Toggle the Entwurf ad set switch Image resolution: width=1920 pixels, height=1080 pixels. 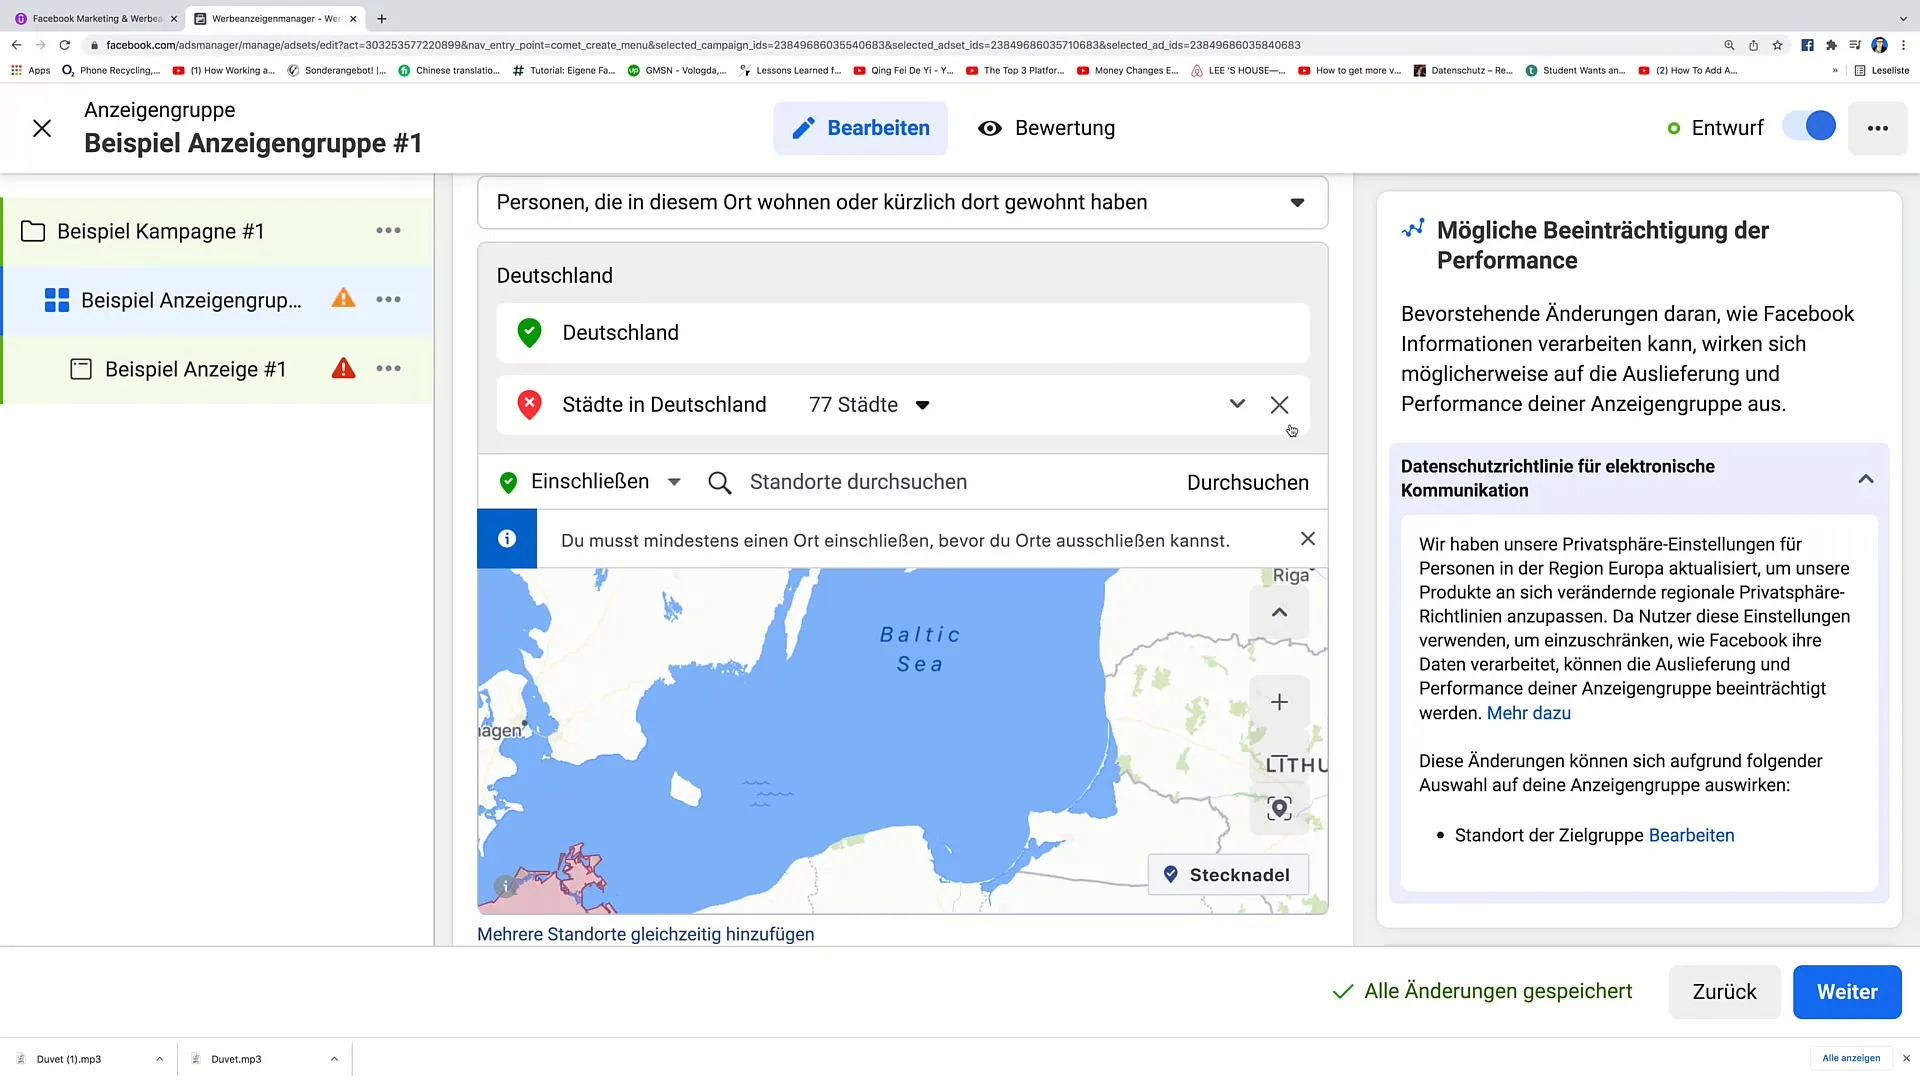[x=1809, y=127]
